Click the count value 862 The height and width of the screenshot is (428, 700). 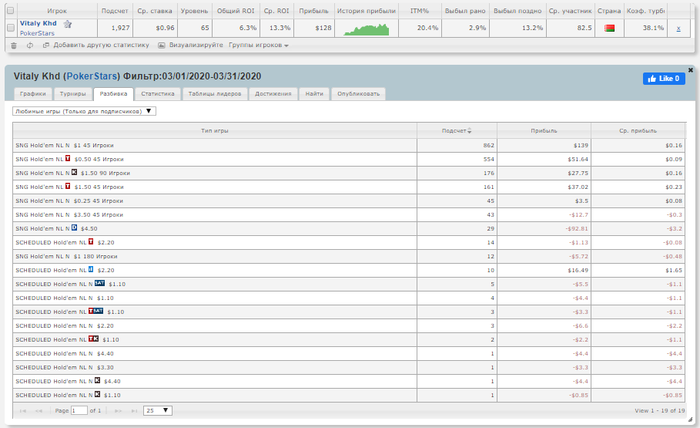pyautogui.click(x=488, y=145)
